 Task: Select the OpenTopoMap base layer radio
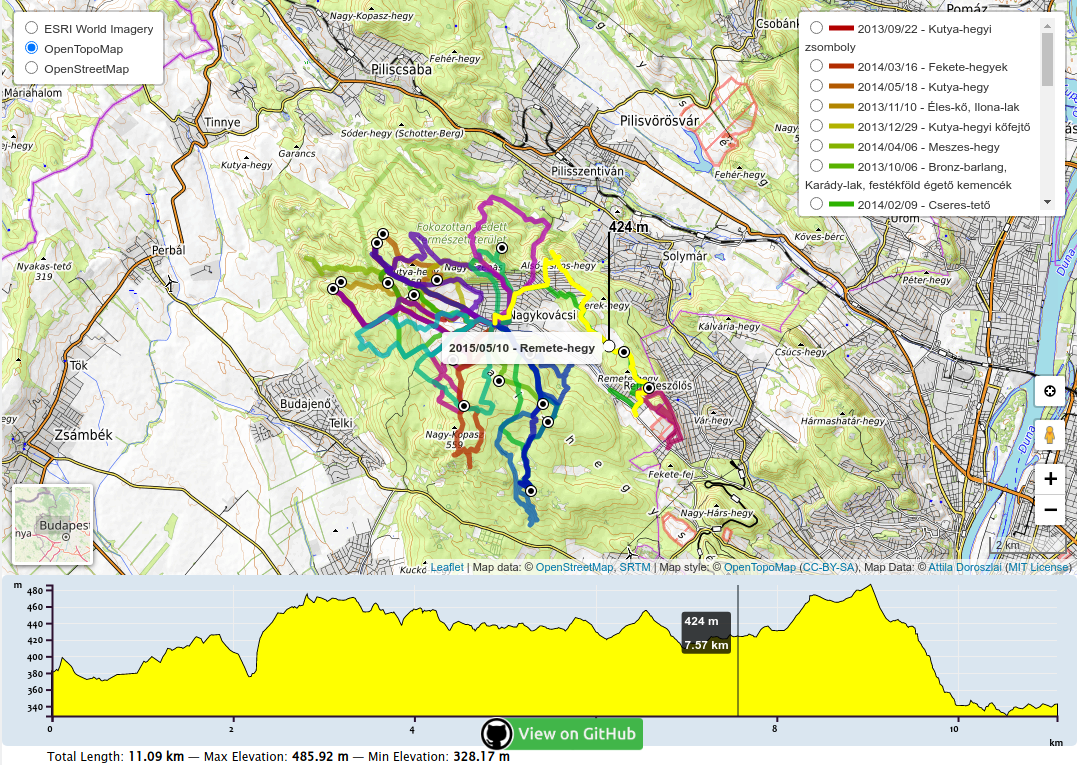tap(32, 48)
